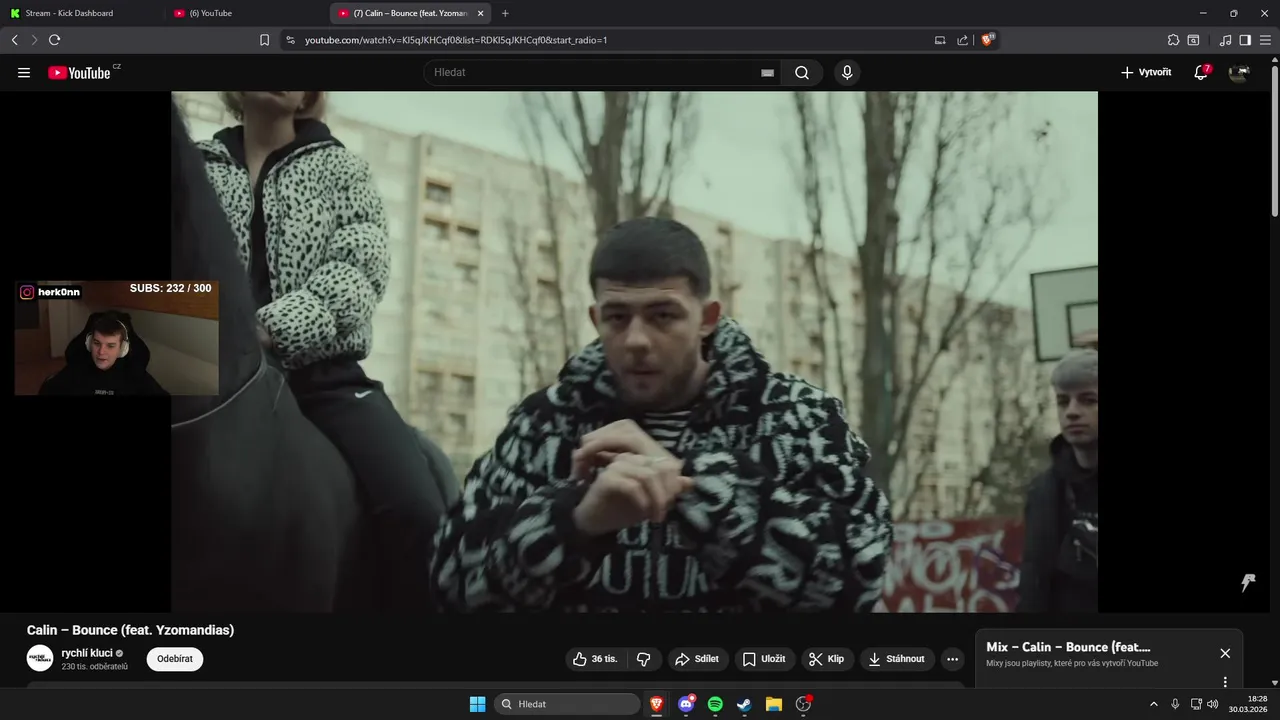Open the network status tray icon
This screenshot has height=720, width=1280.
pos(1196,704)
